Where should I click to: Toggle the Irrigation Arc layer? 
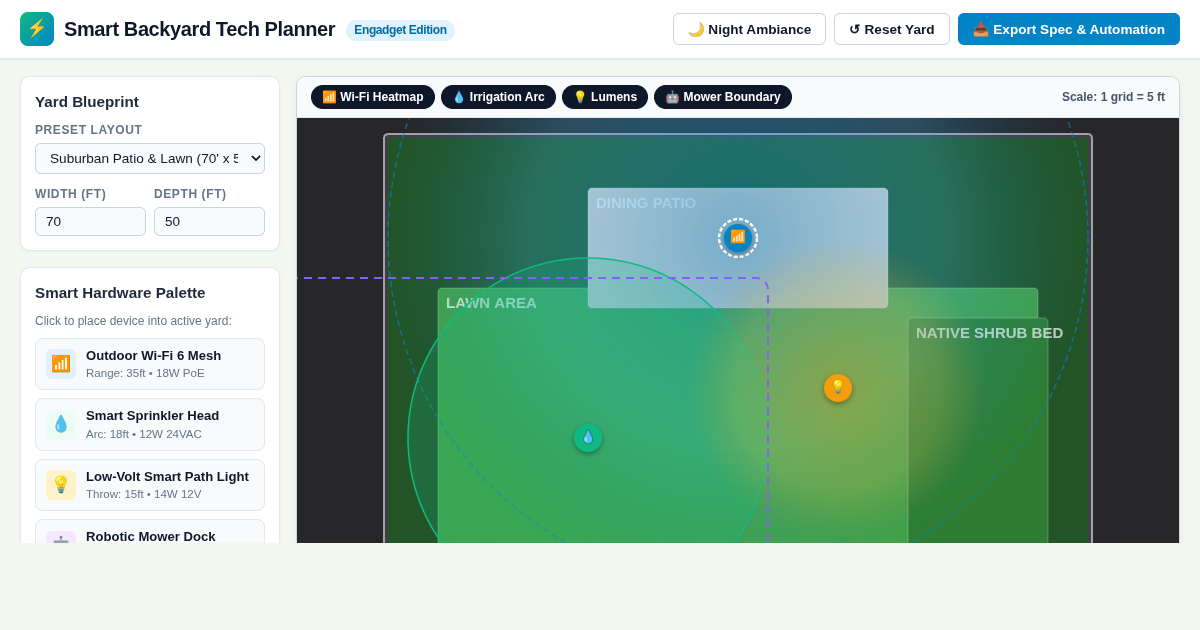498,97
